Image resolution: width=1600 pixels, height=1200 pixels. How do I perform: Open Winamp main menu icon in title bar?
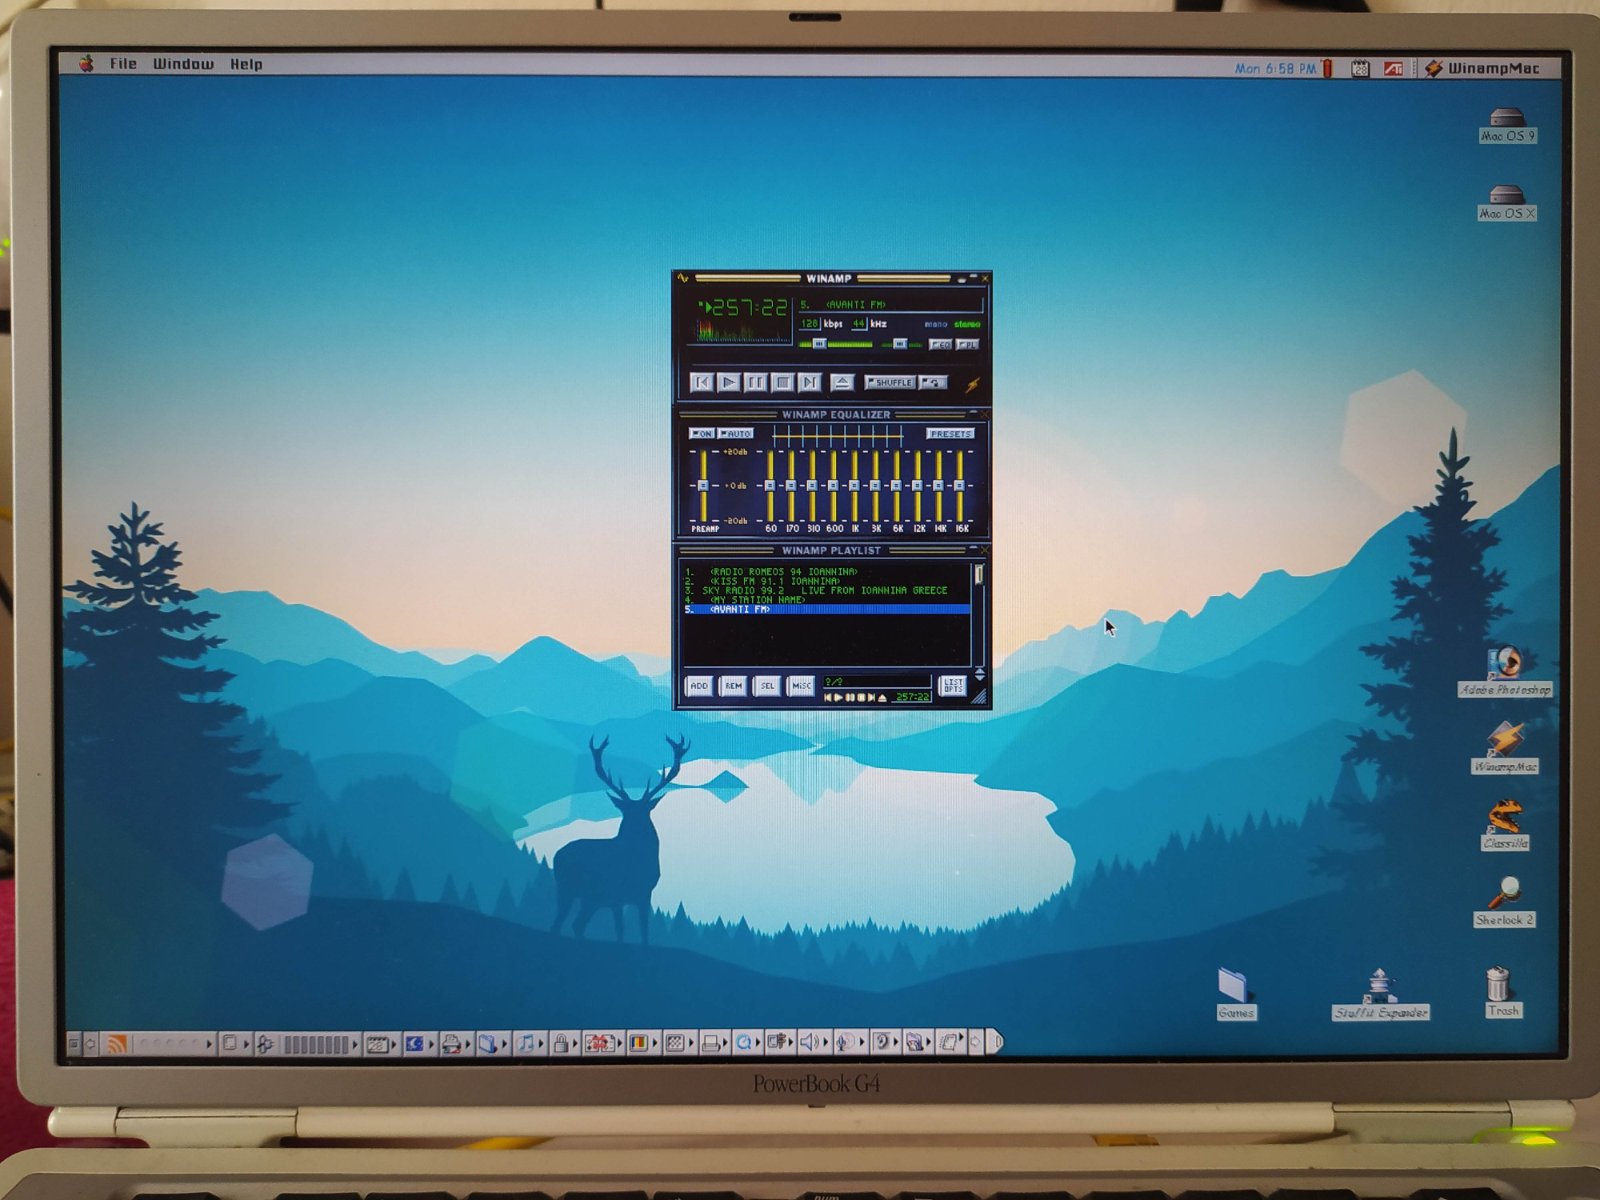tap(682, 278)
